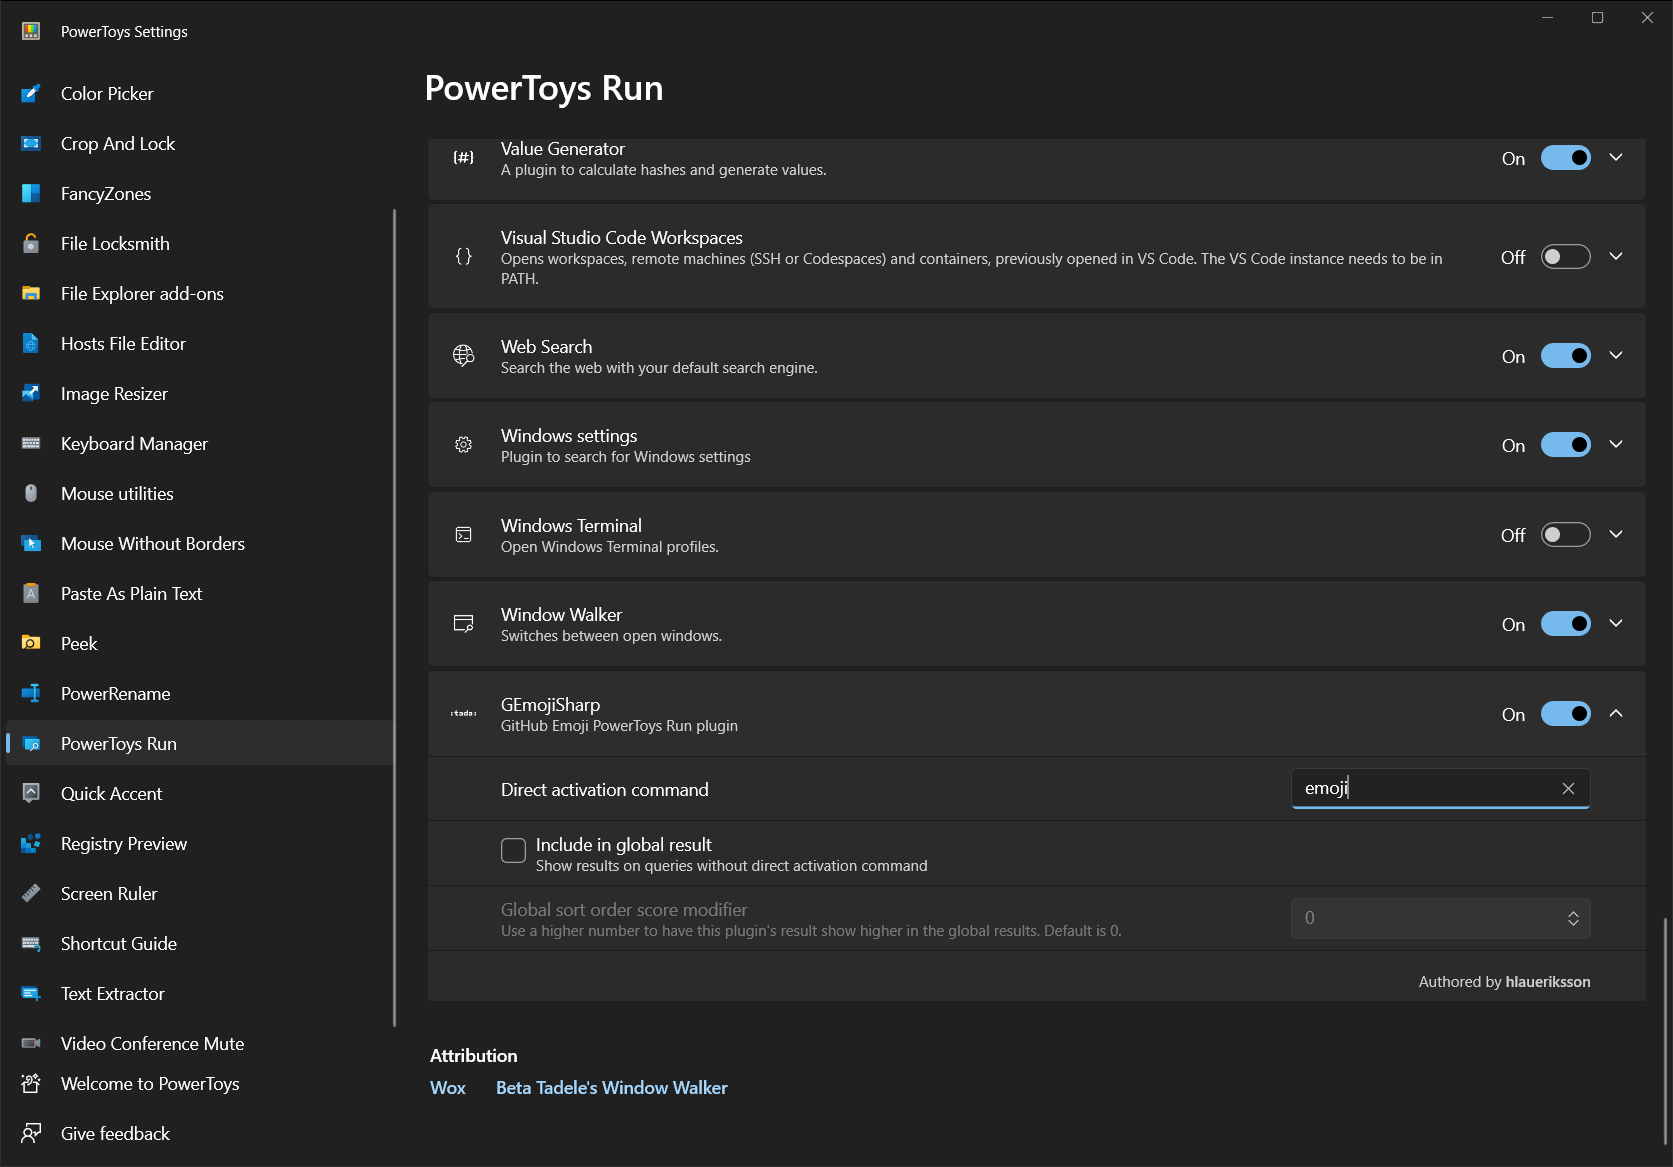Click the Shortcut Guide icon
Viewport: 1673px width, 1167px height.
pos(31,944)
